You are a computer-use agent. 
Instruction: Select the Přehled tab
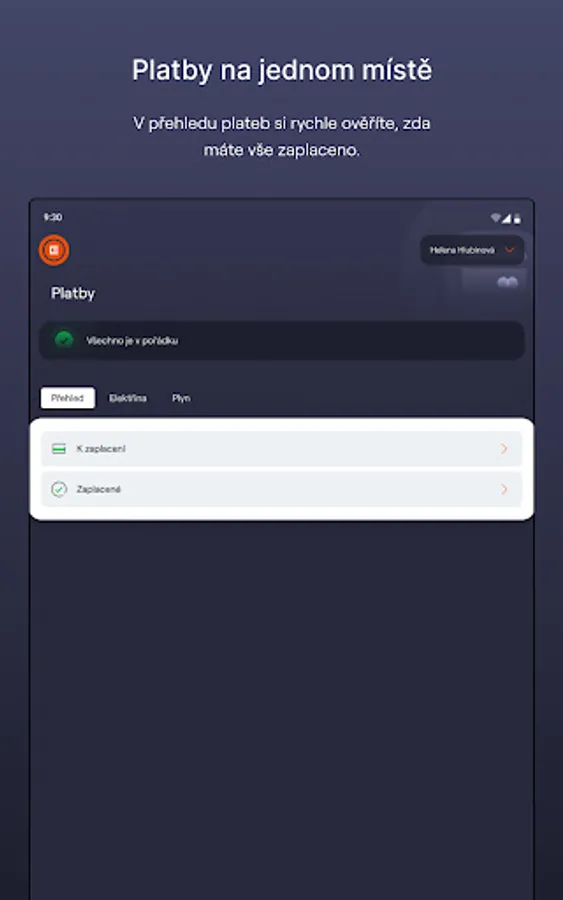[x=68, y=398]
